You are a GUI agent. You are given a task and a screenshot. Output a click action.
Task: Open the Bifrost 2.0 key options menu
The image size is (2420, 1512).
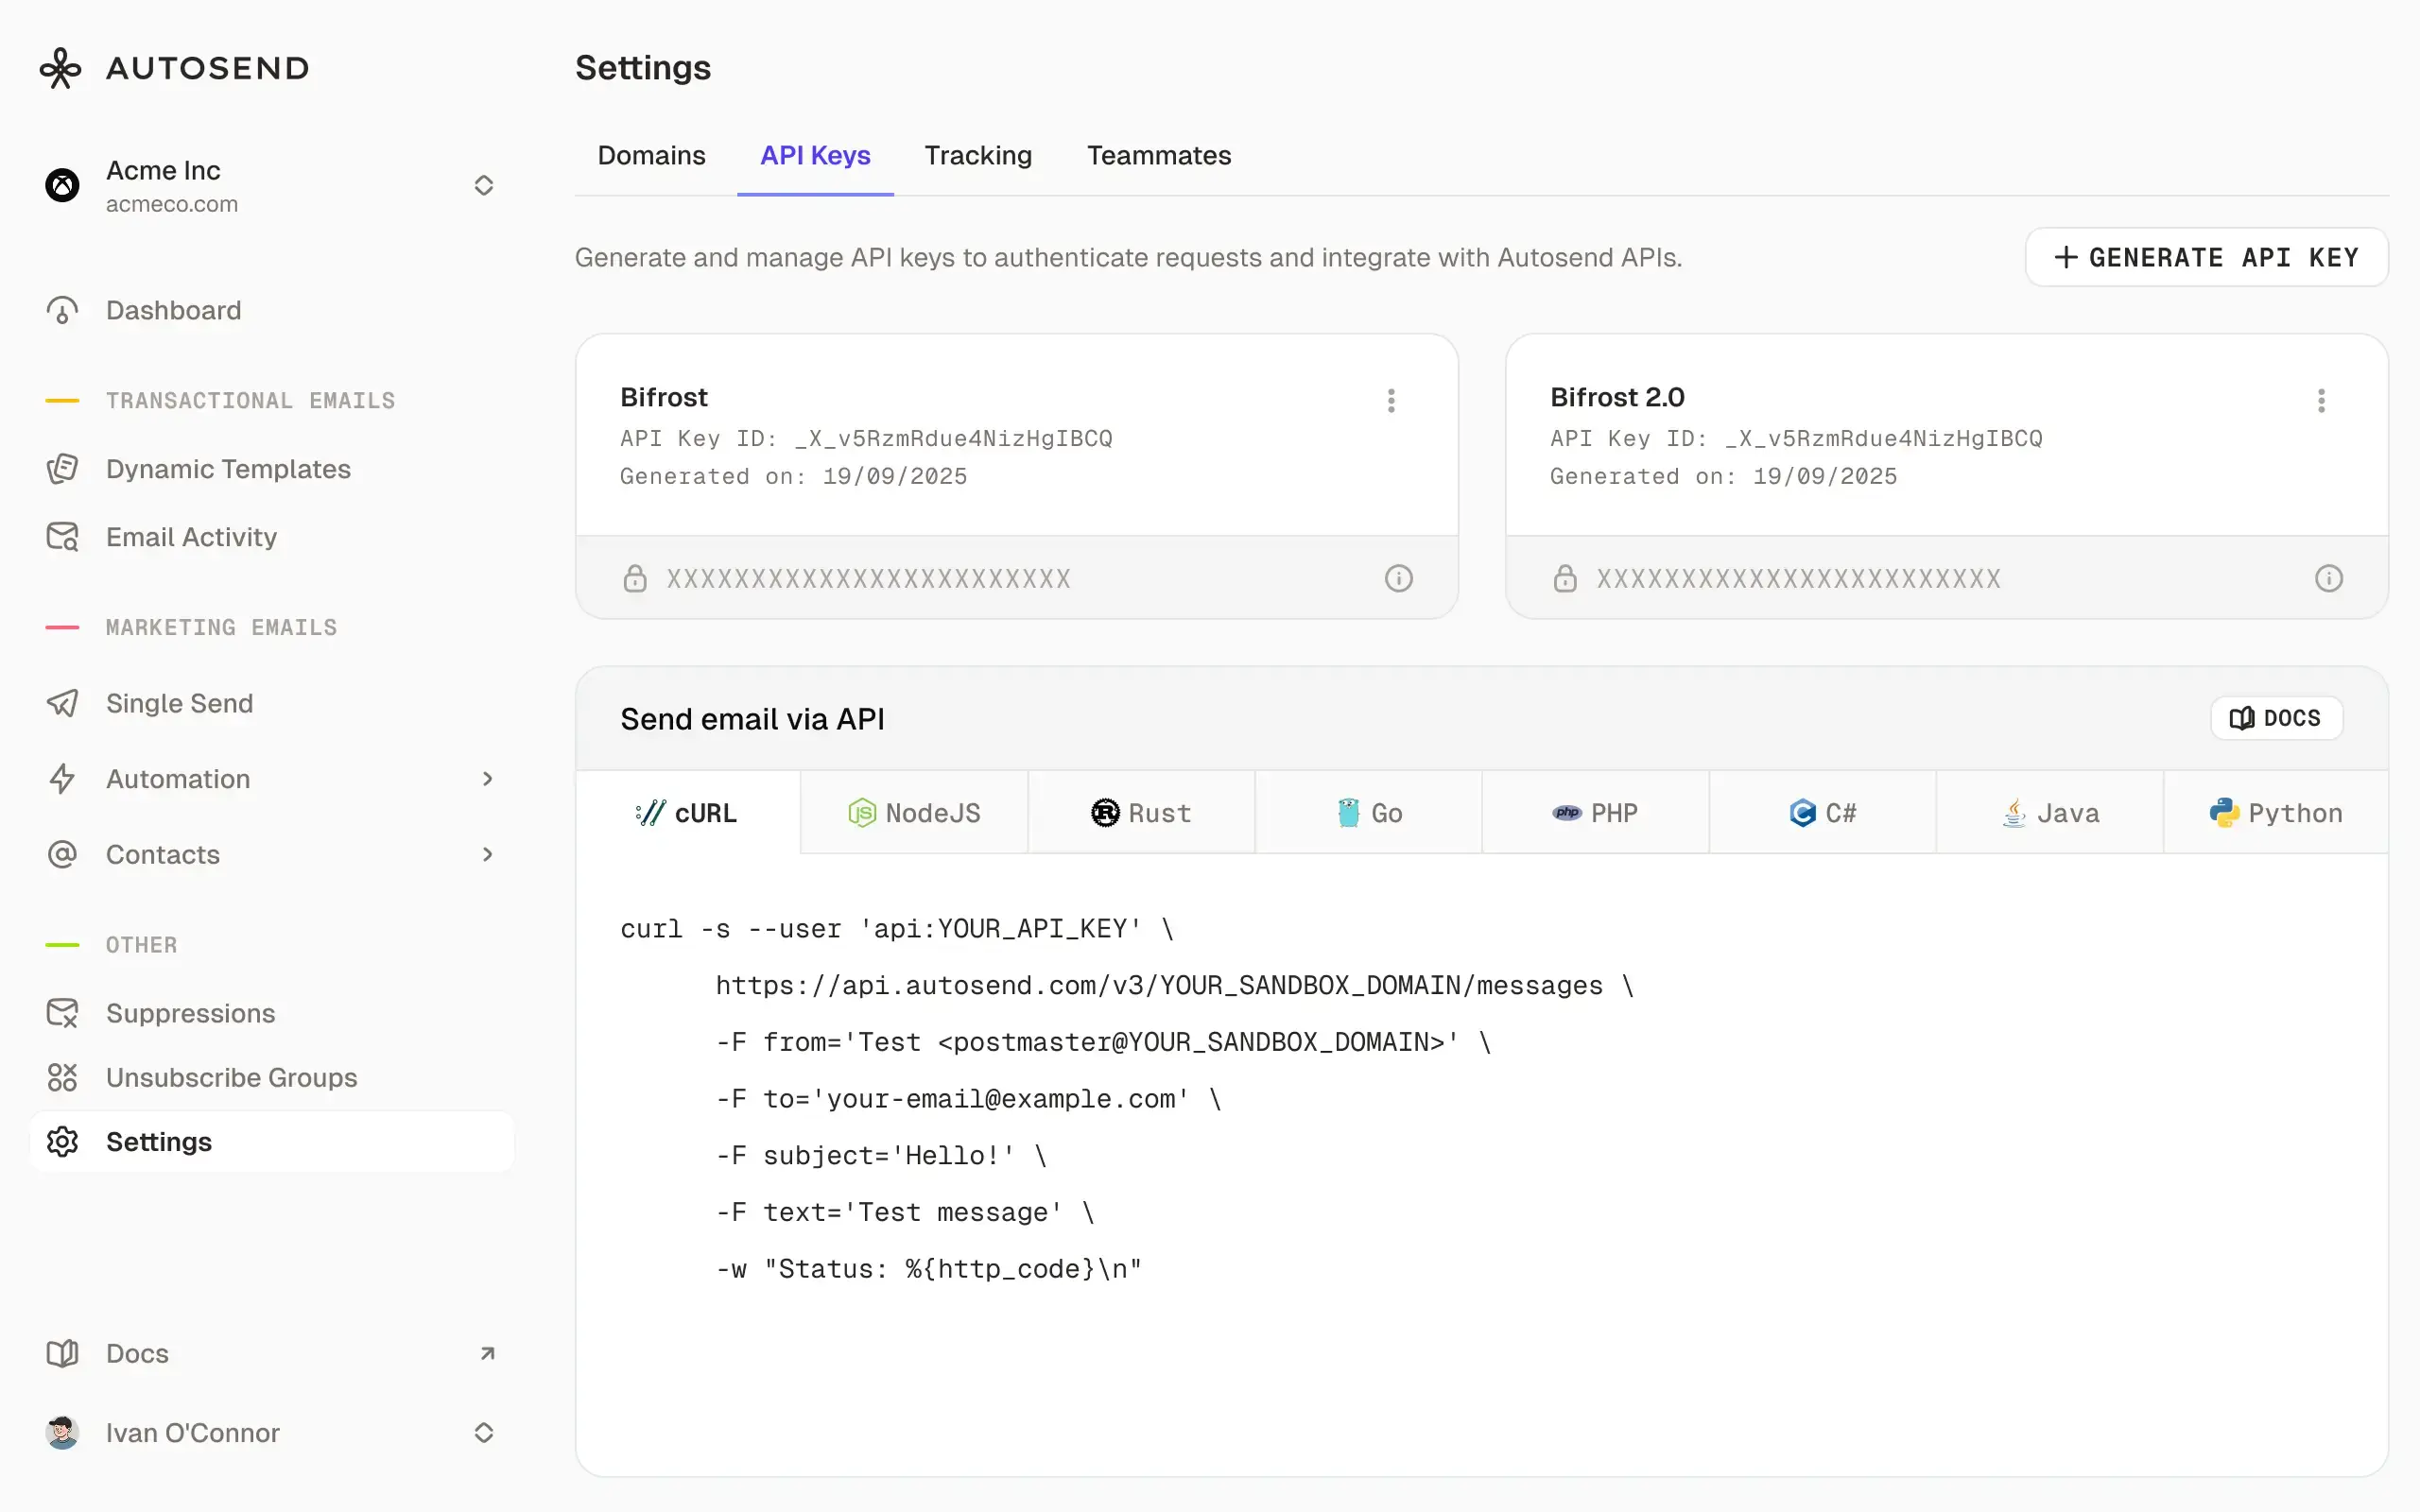point(2321,401)
